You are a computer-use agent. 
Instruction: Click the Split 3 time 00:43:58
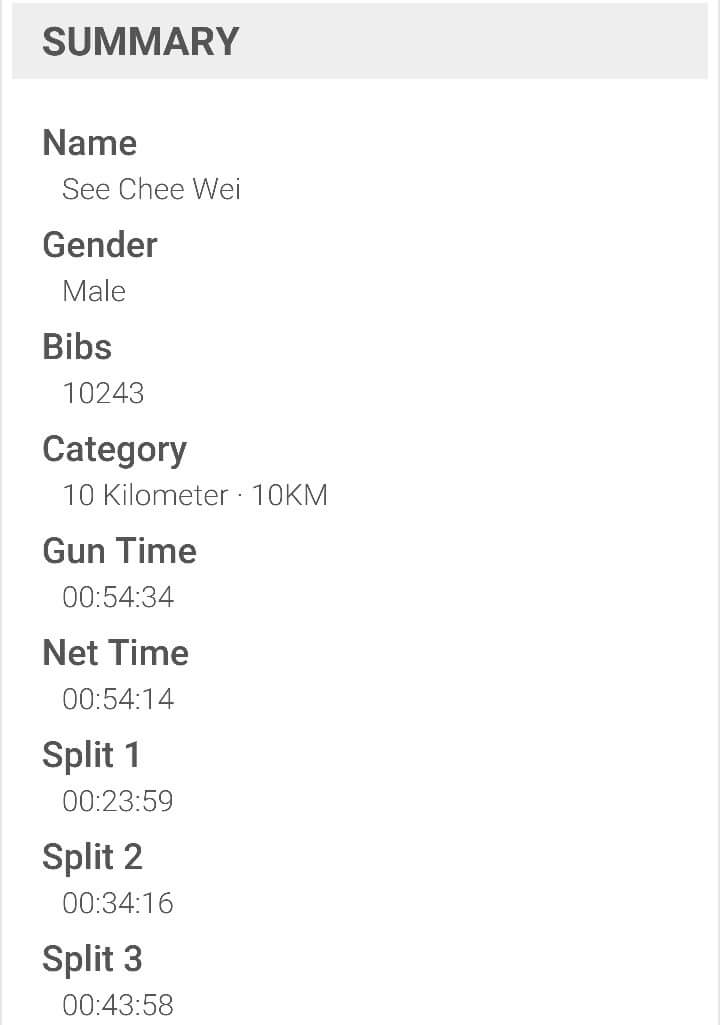118,1004
